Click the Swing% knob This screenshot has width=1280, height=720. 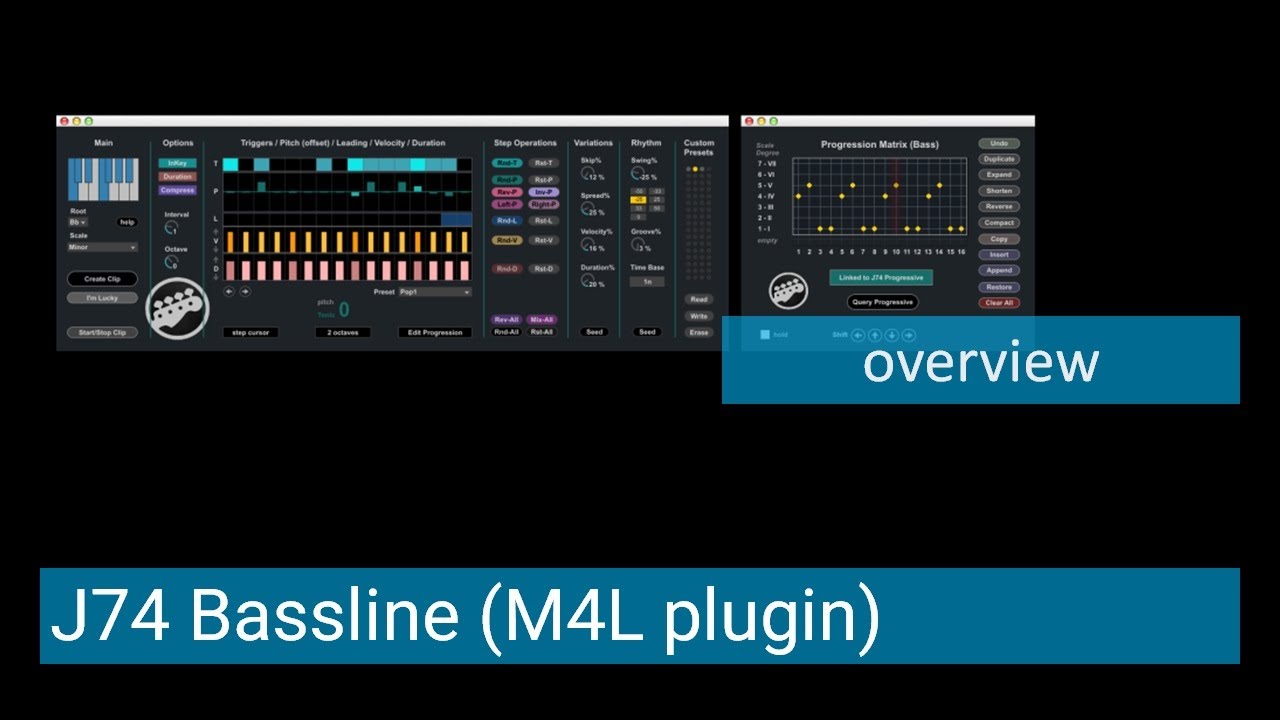coord(637,173)
